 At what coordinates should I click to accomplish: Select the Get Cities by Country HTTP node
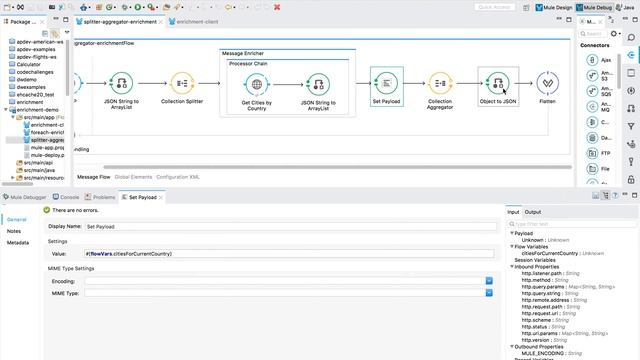click(x=257, y=84)
